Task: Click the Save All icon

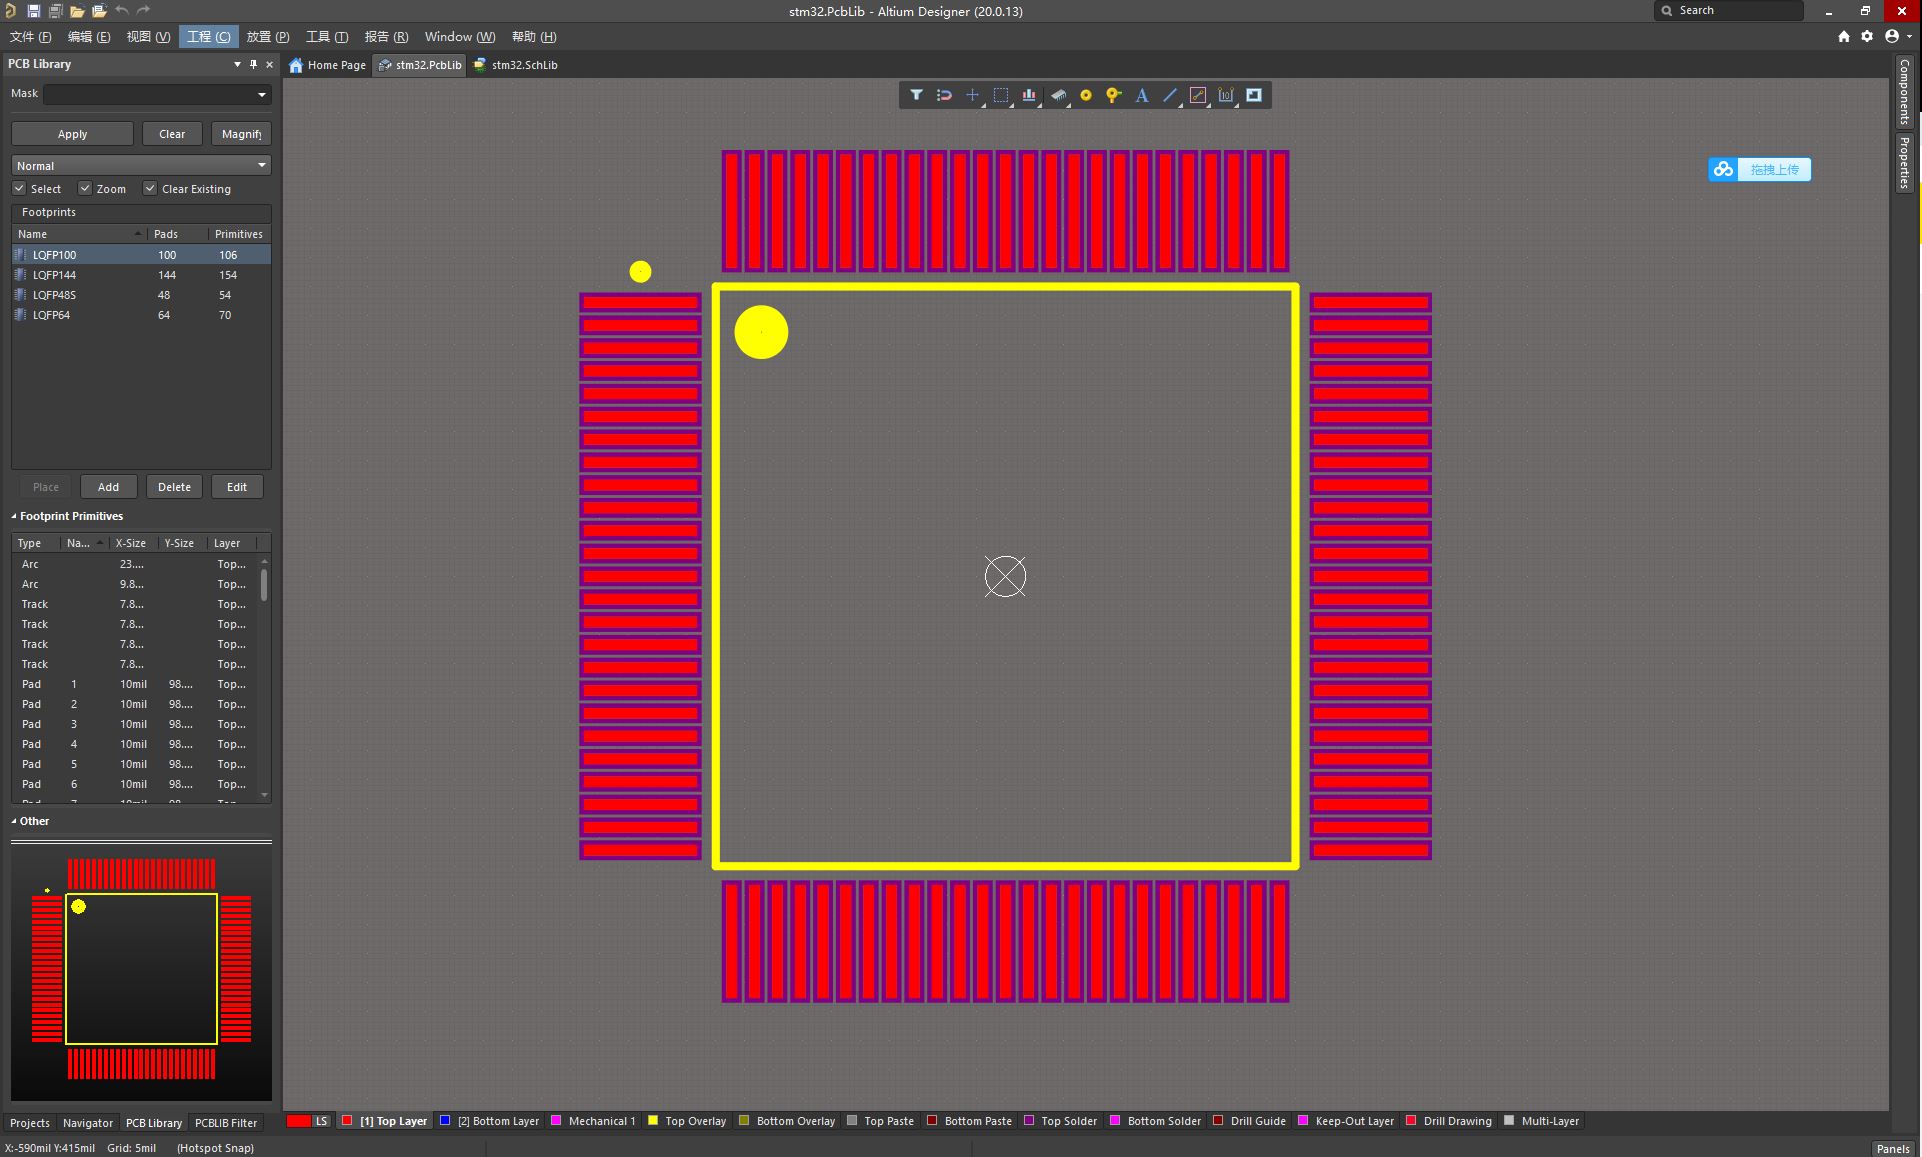Action: point(55,11)
